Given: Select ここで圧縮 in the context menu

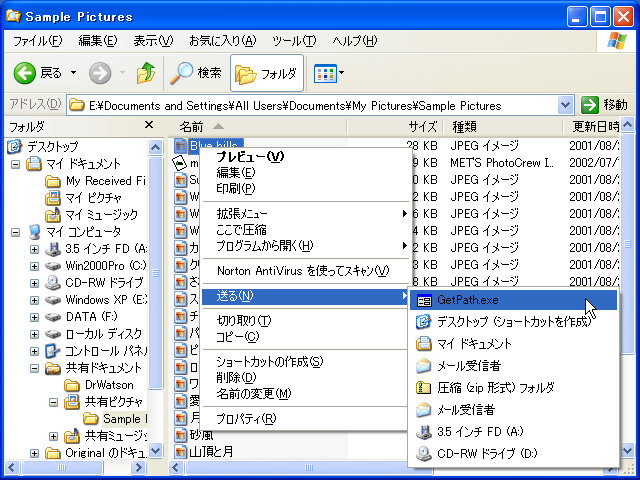Looking at the screenshot, I should (306, 230).
